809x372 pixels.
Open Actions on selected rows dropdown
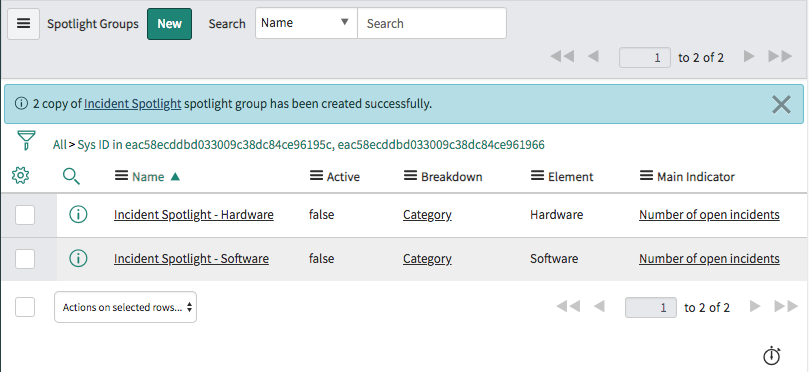tap(125, 308)
